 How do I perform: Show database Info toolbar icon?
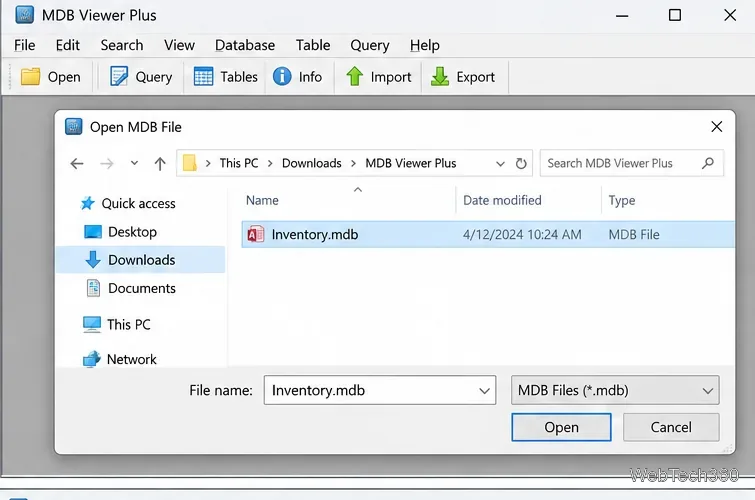point(282,76)
